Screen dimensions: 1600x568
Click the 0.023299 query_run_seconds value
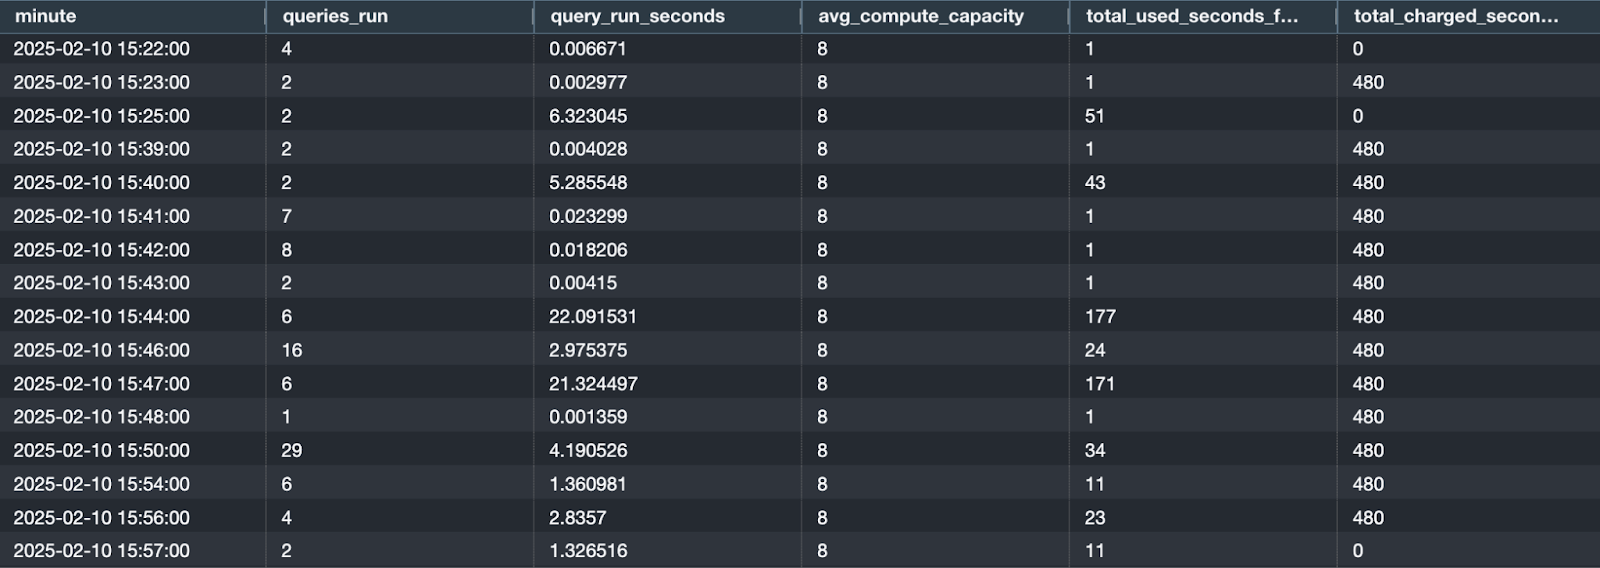[588, 216]
